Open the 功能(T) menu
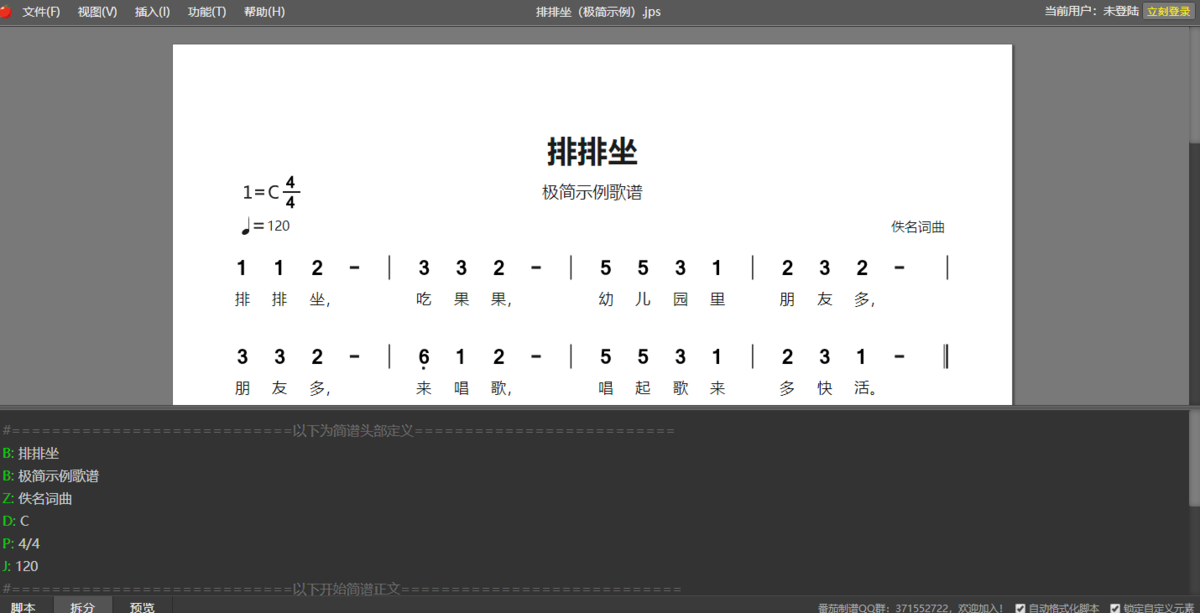 (207, 12)
